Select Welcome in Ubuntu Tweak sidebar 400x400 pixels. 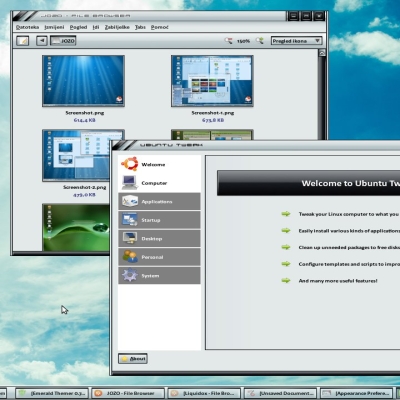tap(159, 164)
